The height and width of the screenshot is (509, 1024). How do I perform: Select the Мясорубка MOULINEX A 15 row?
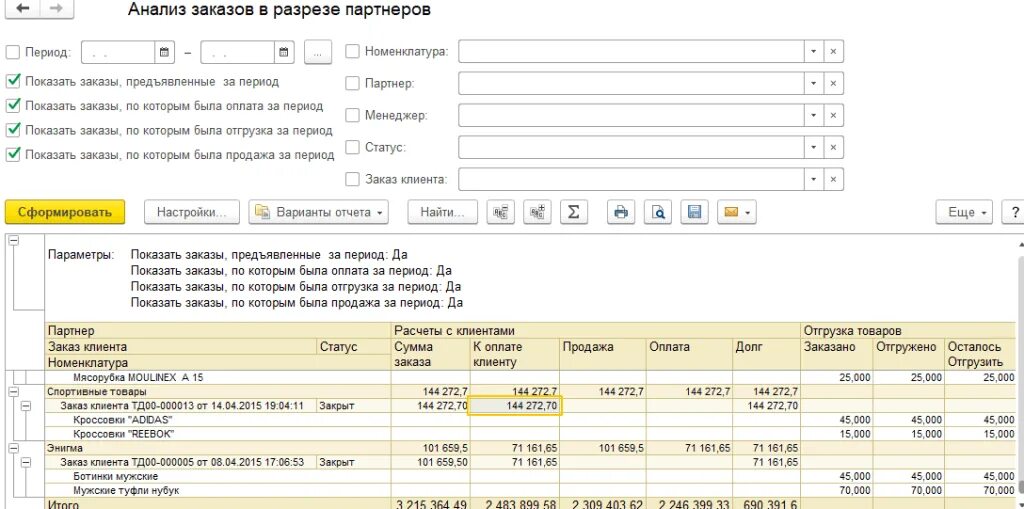[530, 378]
